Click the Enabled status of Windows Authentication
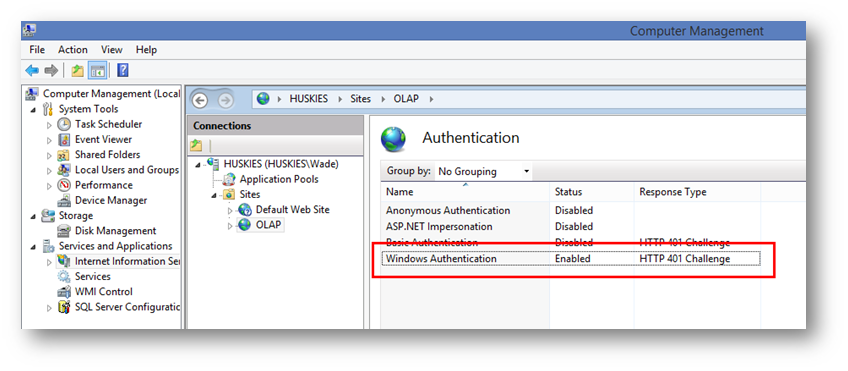Viewport: 848px width, 371px height. tap(573, 259)
